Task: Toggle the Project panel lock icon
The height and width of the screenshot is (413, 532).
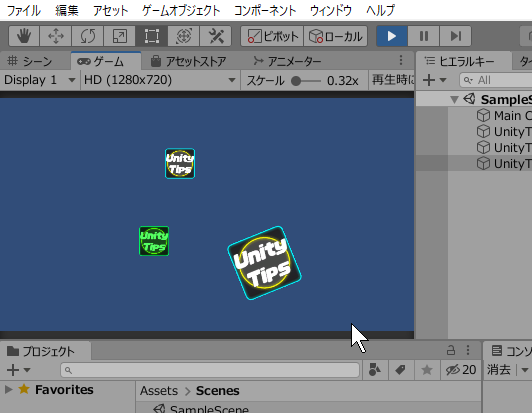Action: pyautogui.click(x=451, y=350)
